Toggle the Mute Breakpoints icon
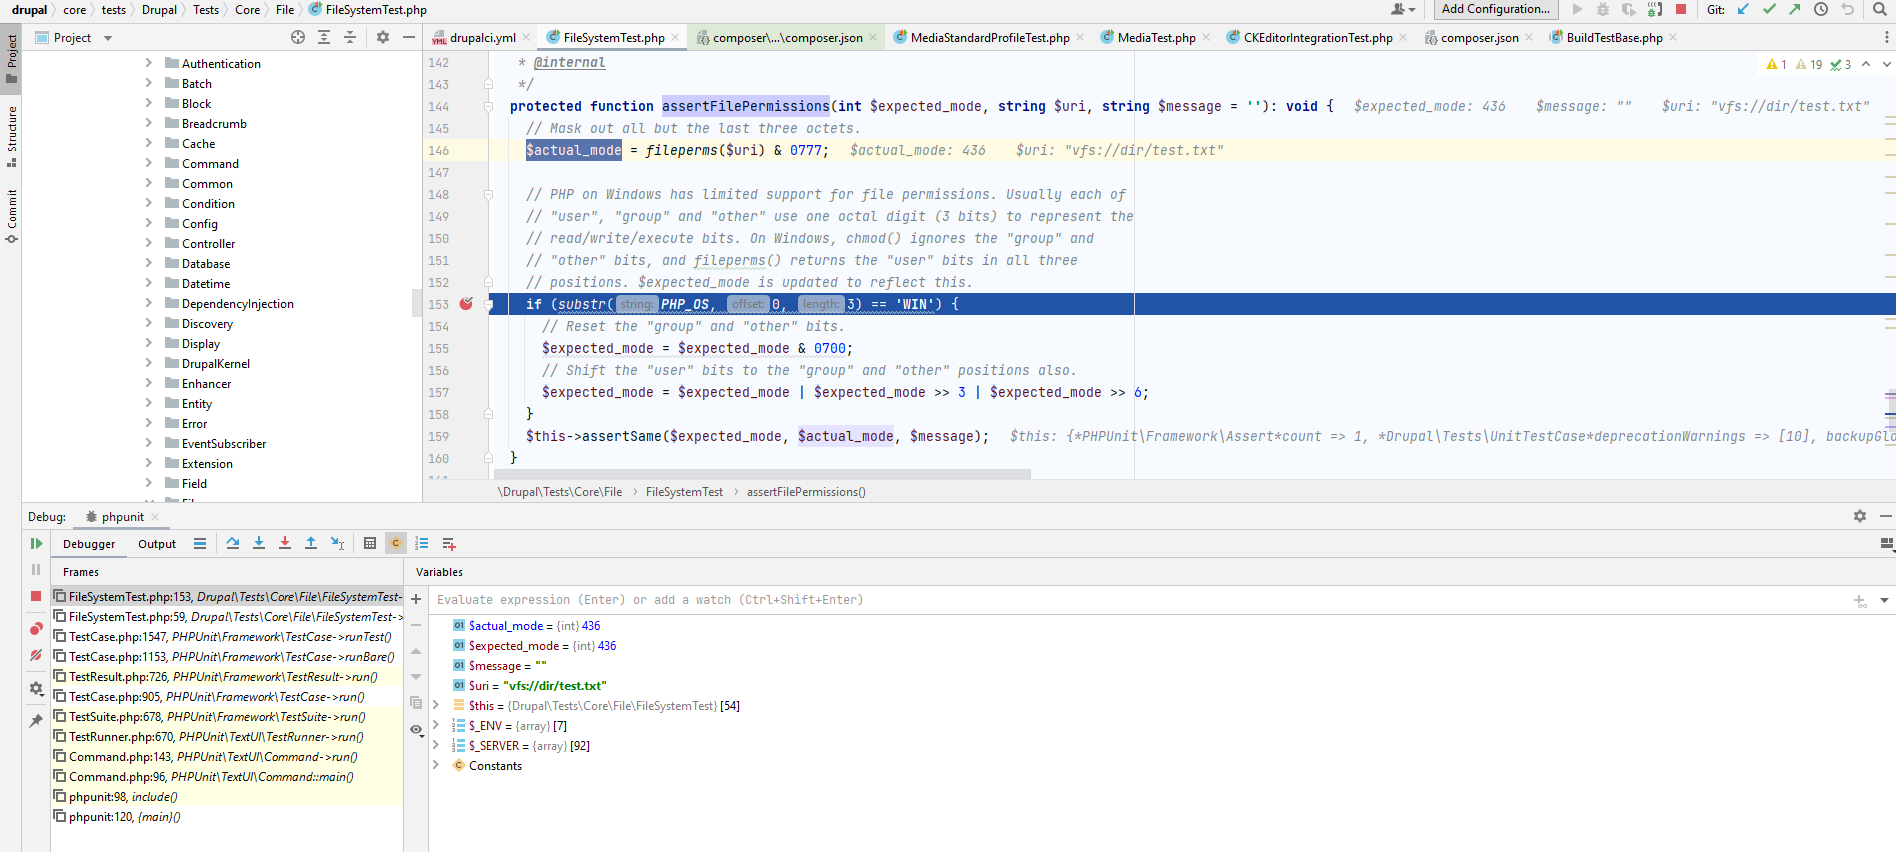This screenshot has height=852, width=1896. tap(36, 655)
